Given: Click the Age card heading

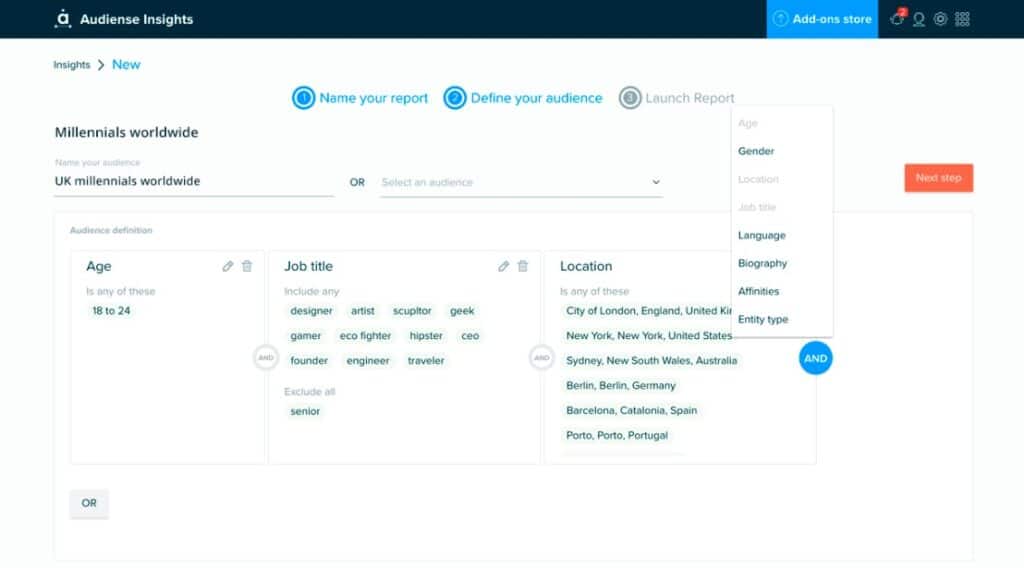Looking at the screenshot, I should 99,266.
